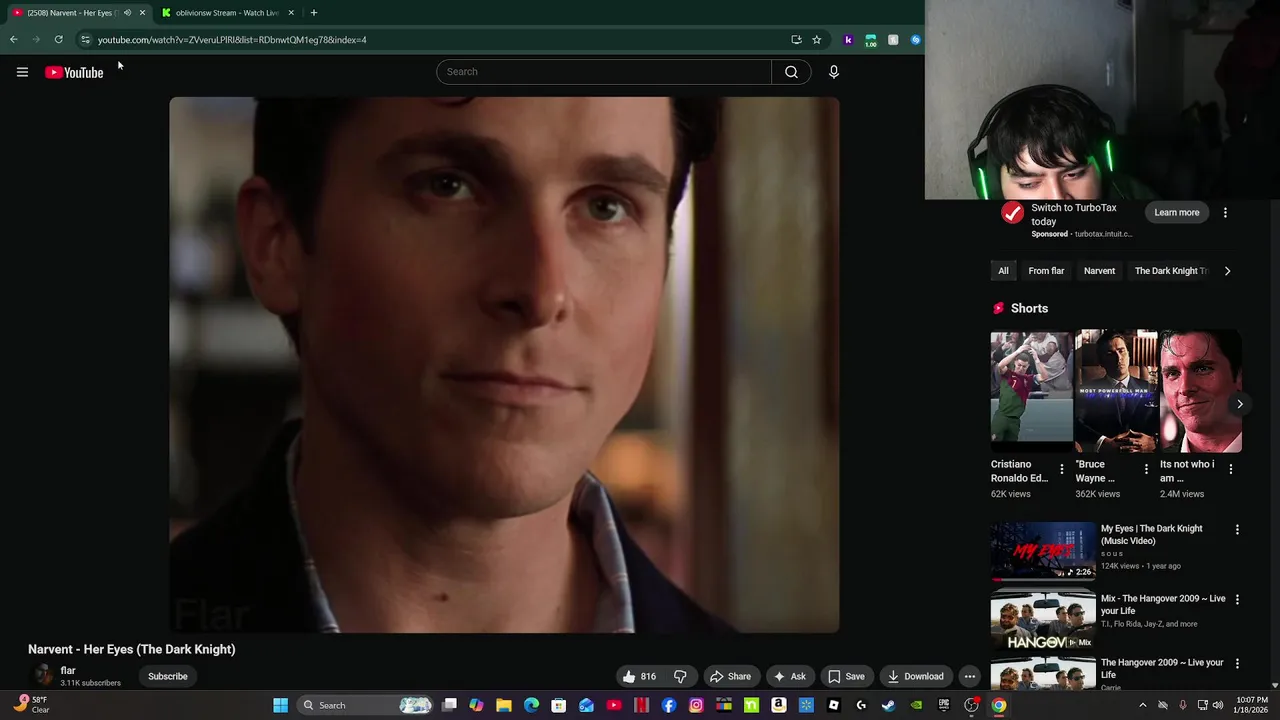Open the Netflix taskbar icon
Image resolution: width=1280 pixels, height=720 pixels.
pyautogui.click(x=642, y=705)
